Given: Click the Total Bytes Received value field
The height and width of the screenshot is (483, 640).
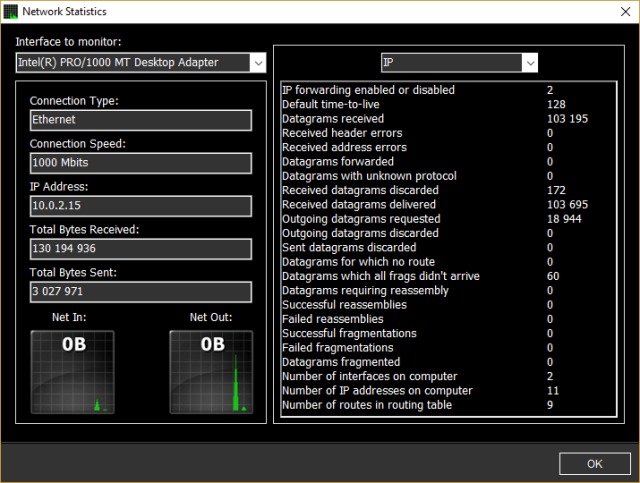Looking at the screenshot, I should (140, 249).
